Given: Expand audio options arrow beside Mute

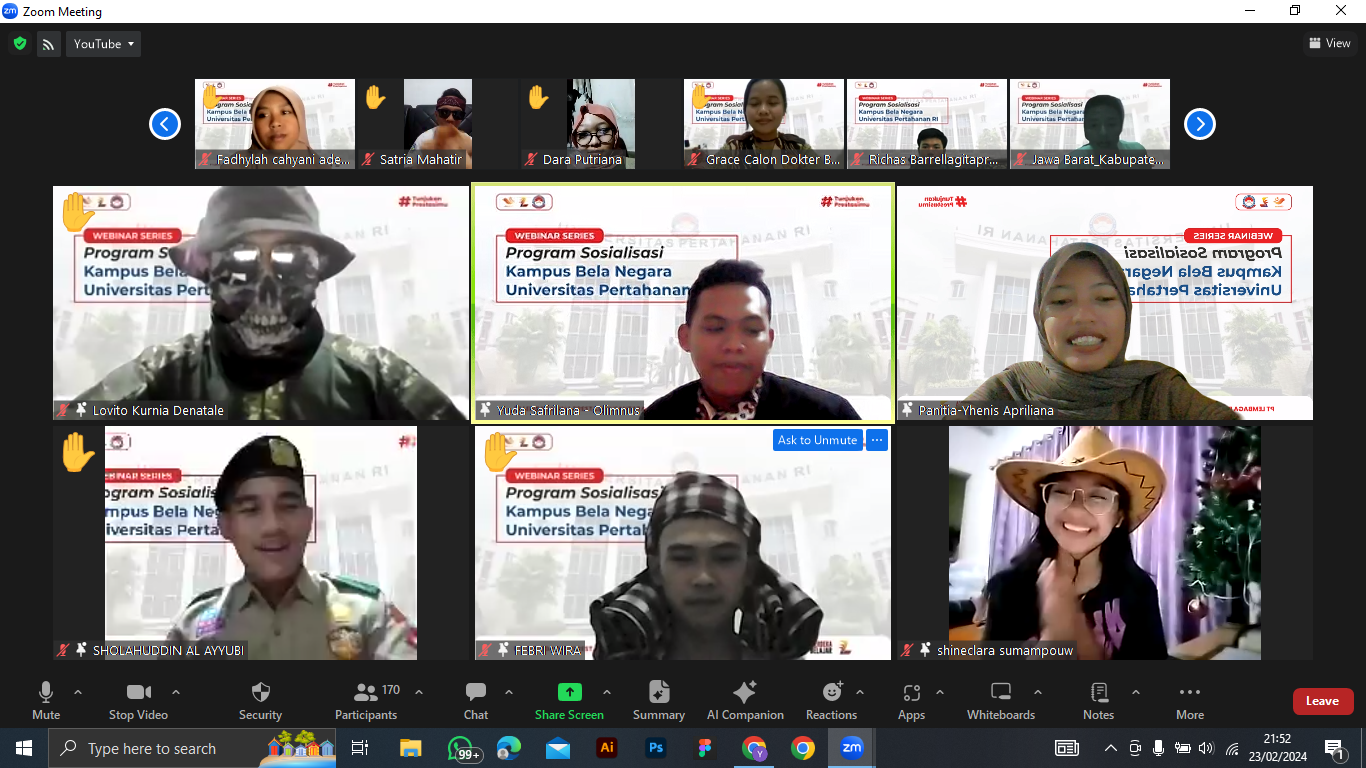Looking at the screenshot, I should pyautogui.click(x=78, y=692).
